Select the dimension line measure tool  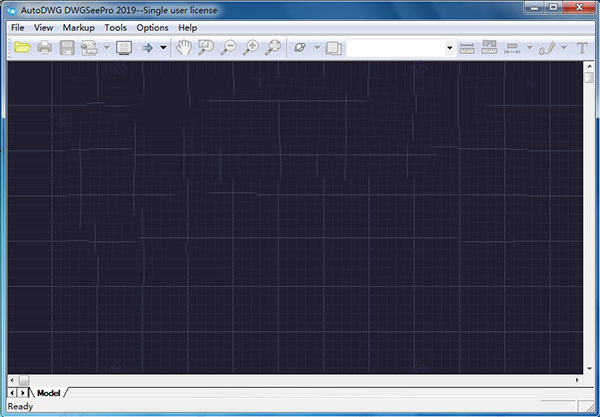tap(512, 48)
